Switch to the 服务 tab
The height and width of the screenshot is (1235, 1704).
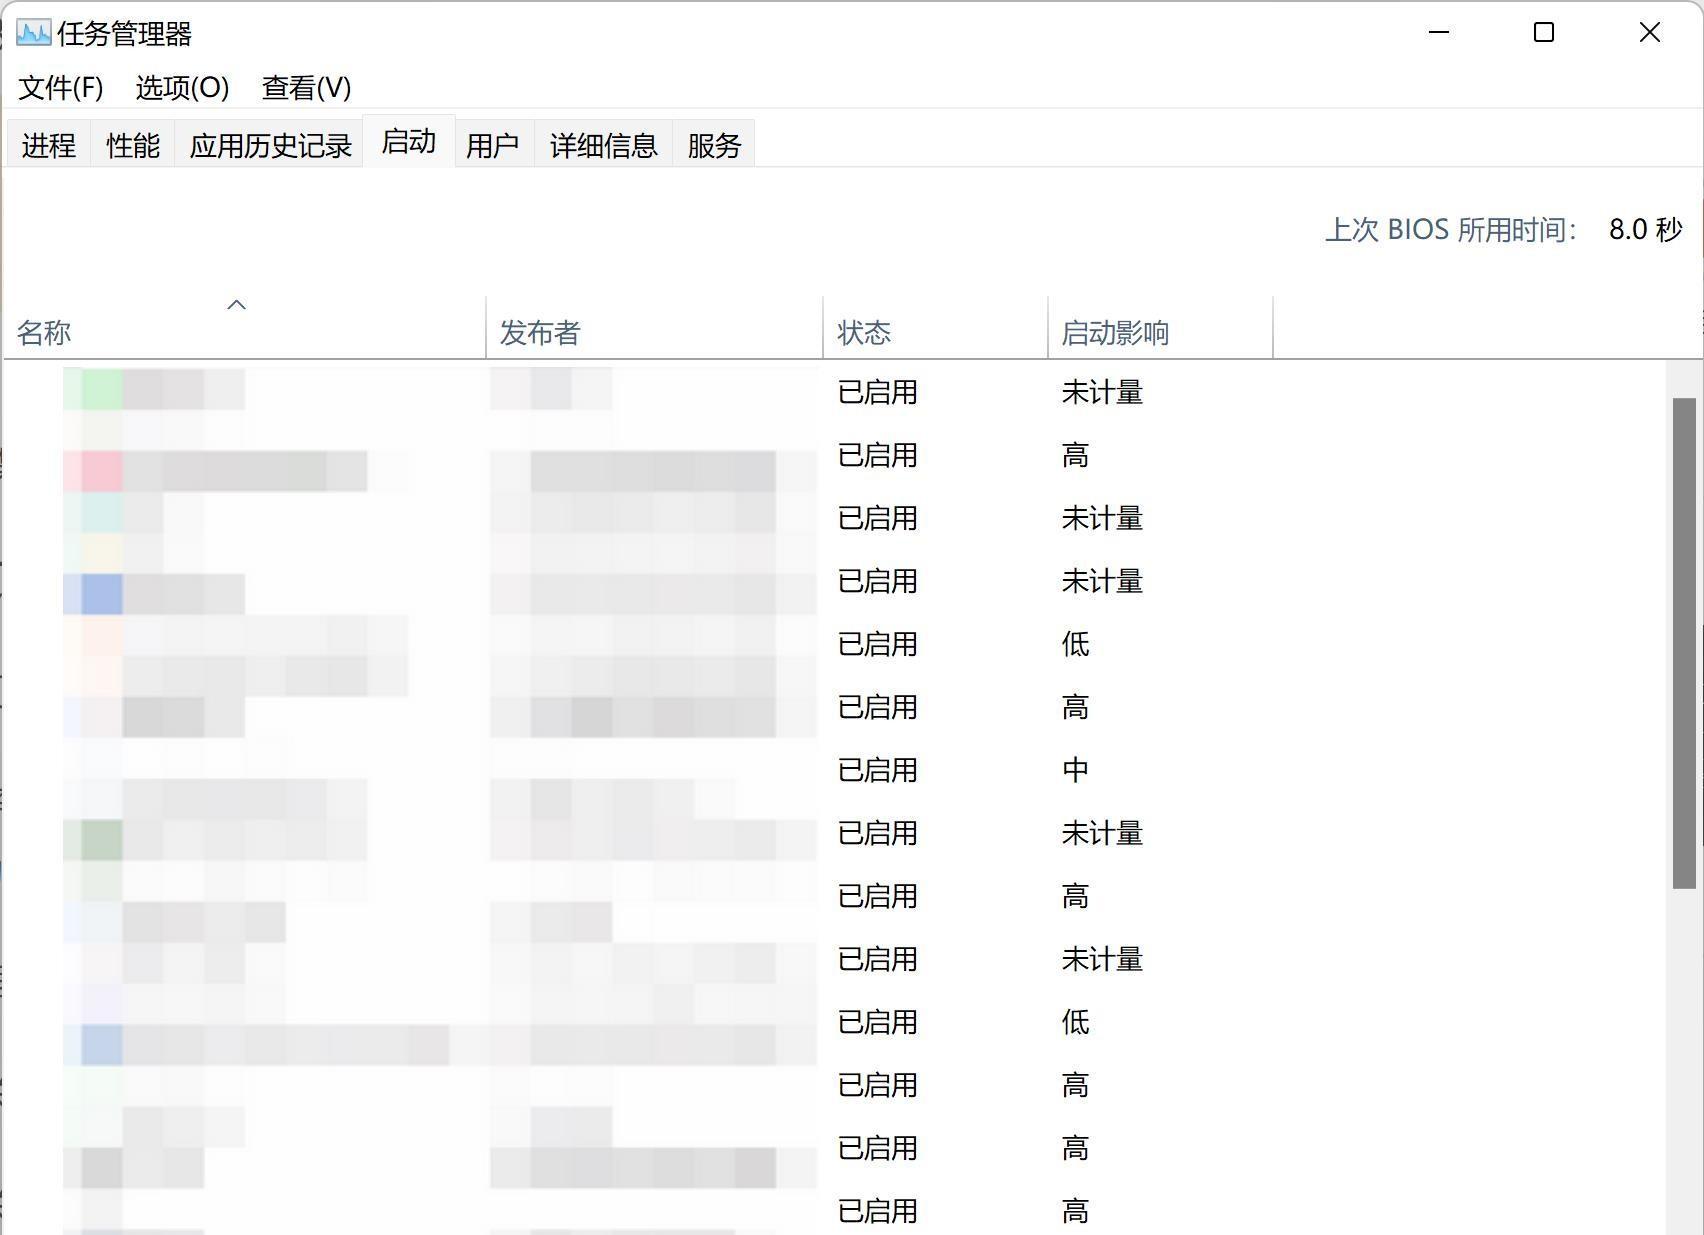[714, 145]
